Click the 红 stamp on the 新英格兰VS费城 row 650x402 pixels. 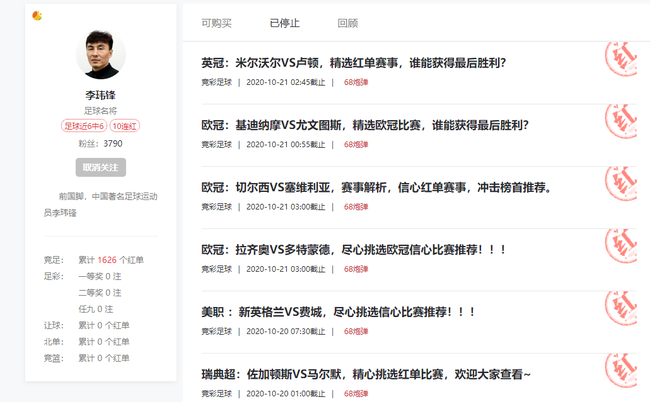[621, 308]
